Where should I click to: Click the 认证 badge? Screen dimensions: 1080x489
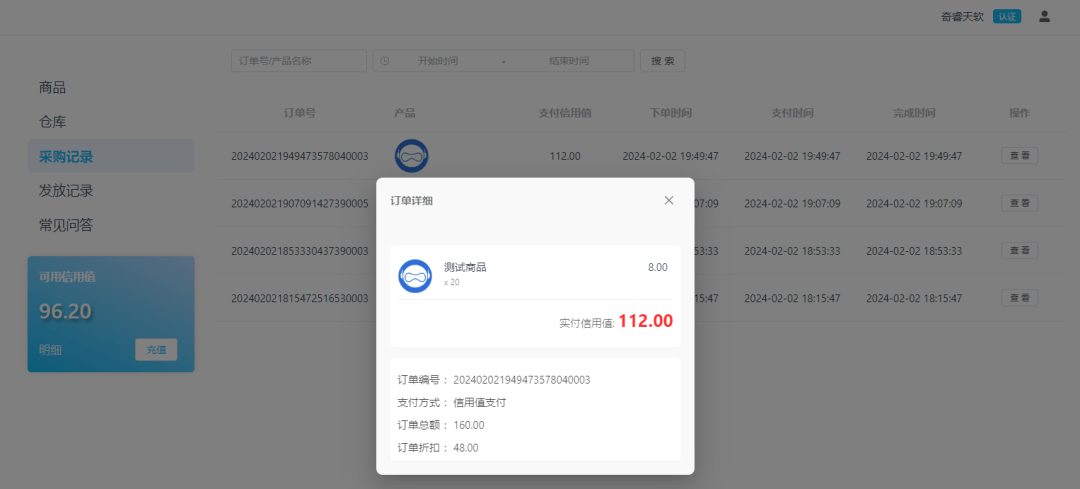(1006, 16)
